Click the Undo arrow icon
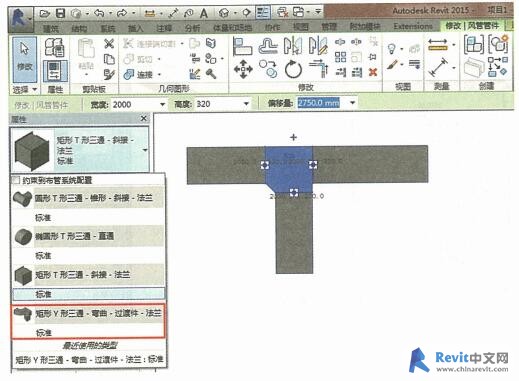Screen dimensions: 519x381 tap(99, 13)
